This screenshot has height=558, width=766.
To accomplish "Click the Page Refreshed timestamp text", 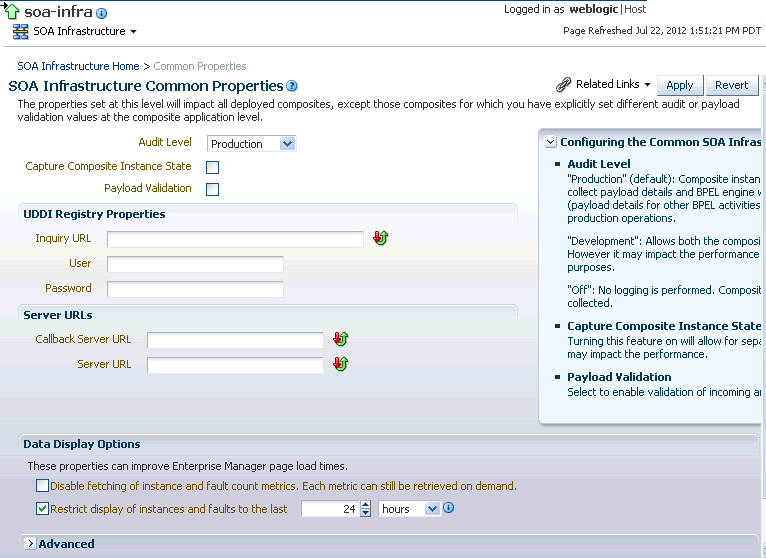I will click(662, 31).
